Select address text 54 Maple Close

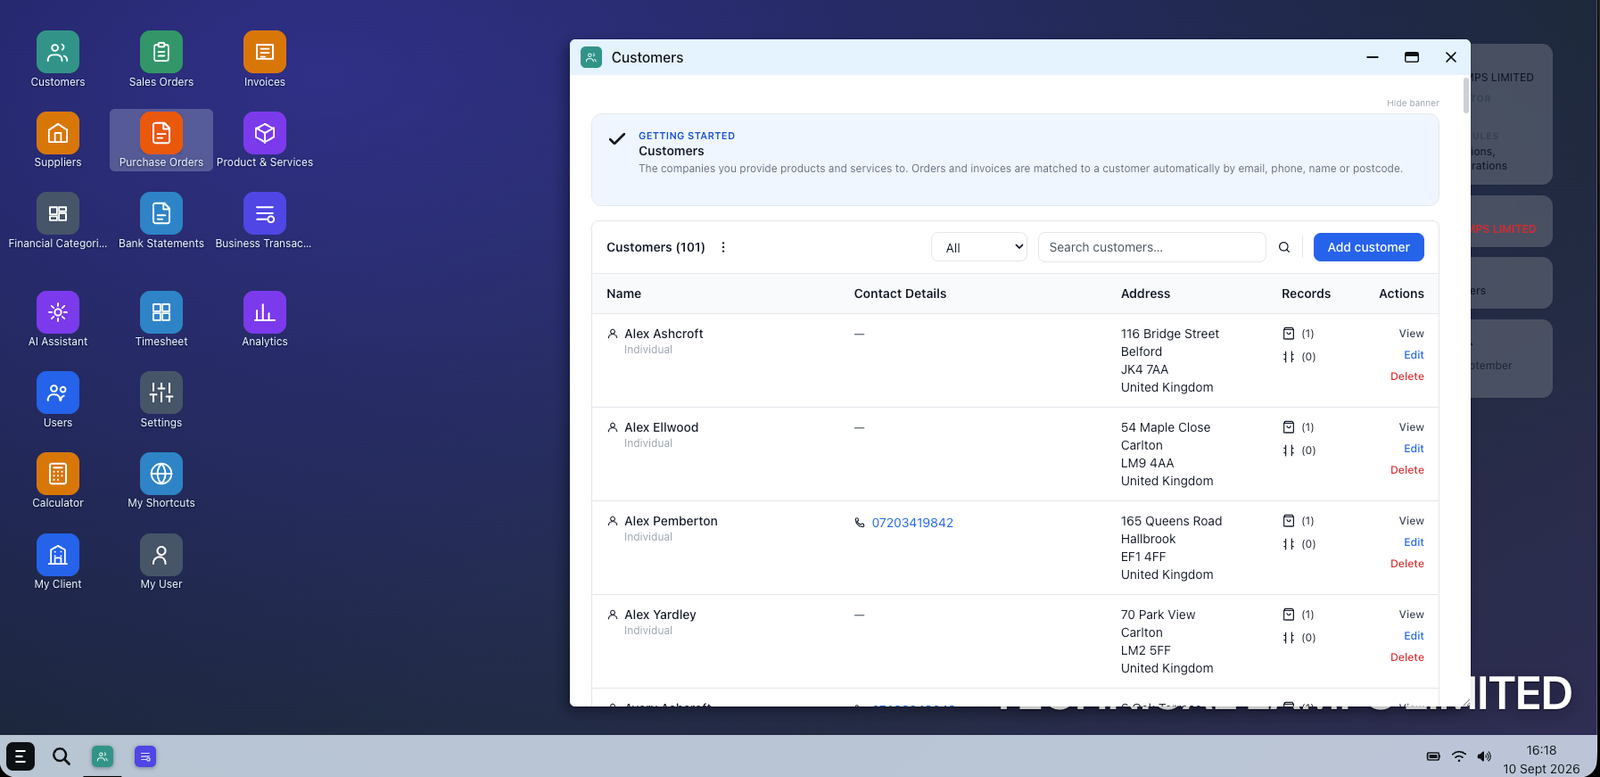click(1165, 427)
